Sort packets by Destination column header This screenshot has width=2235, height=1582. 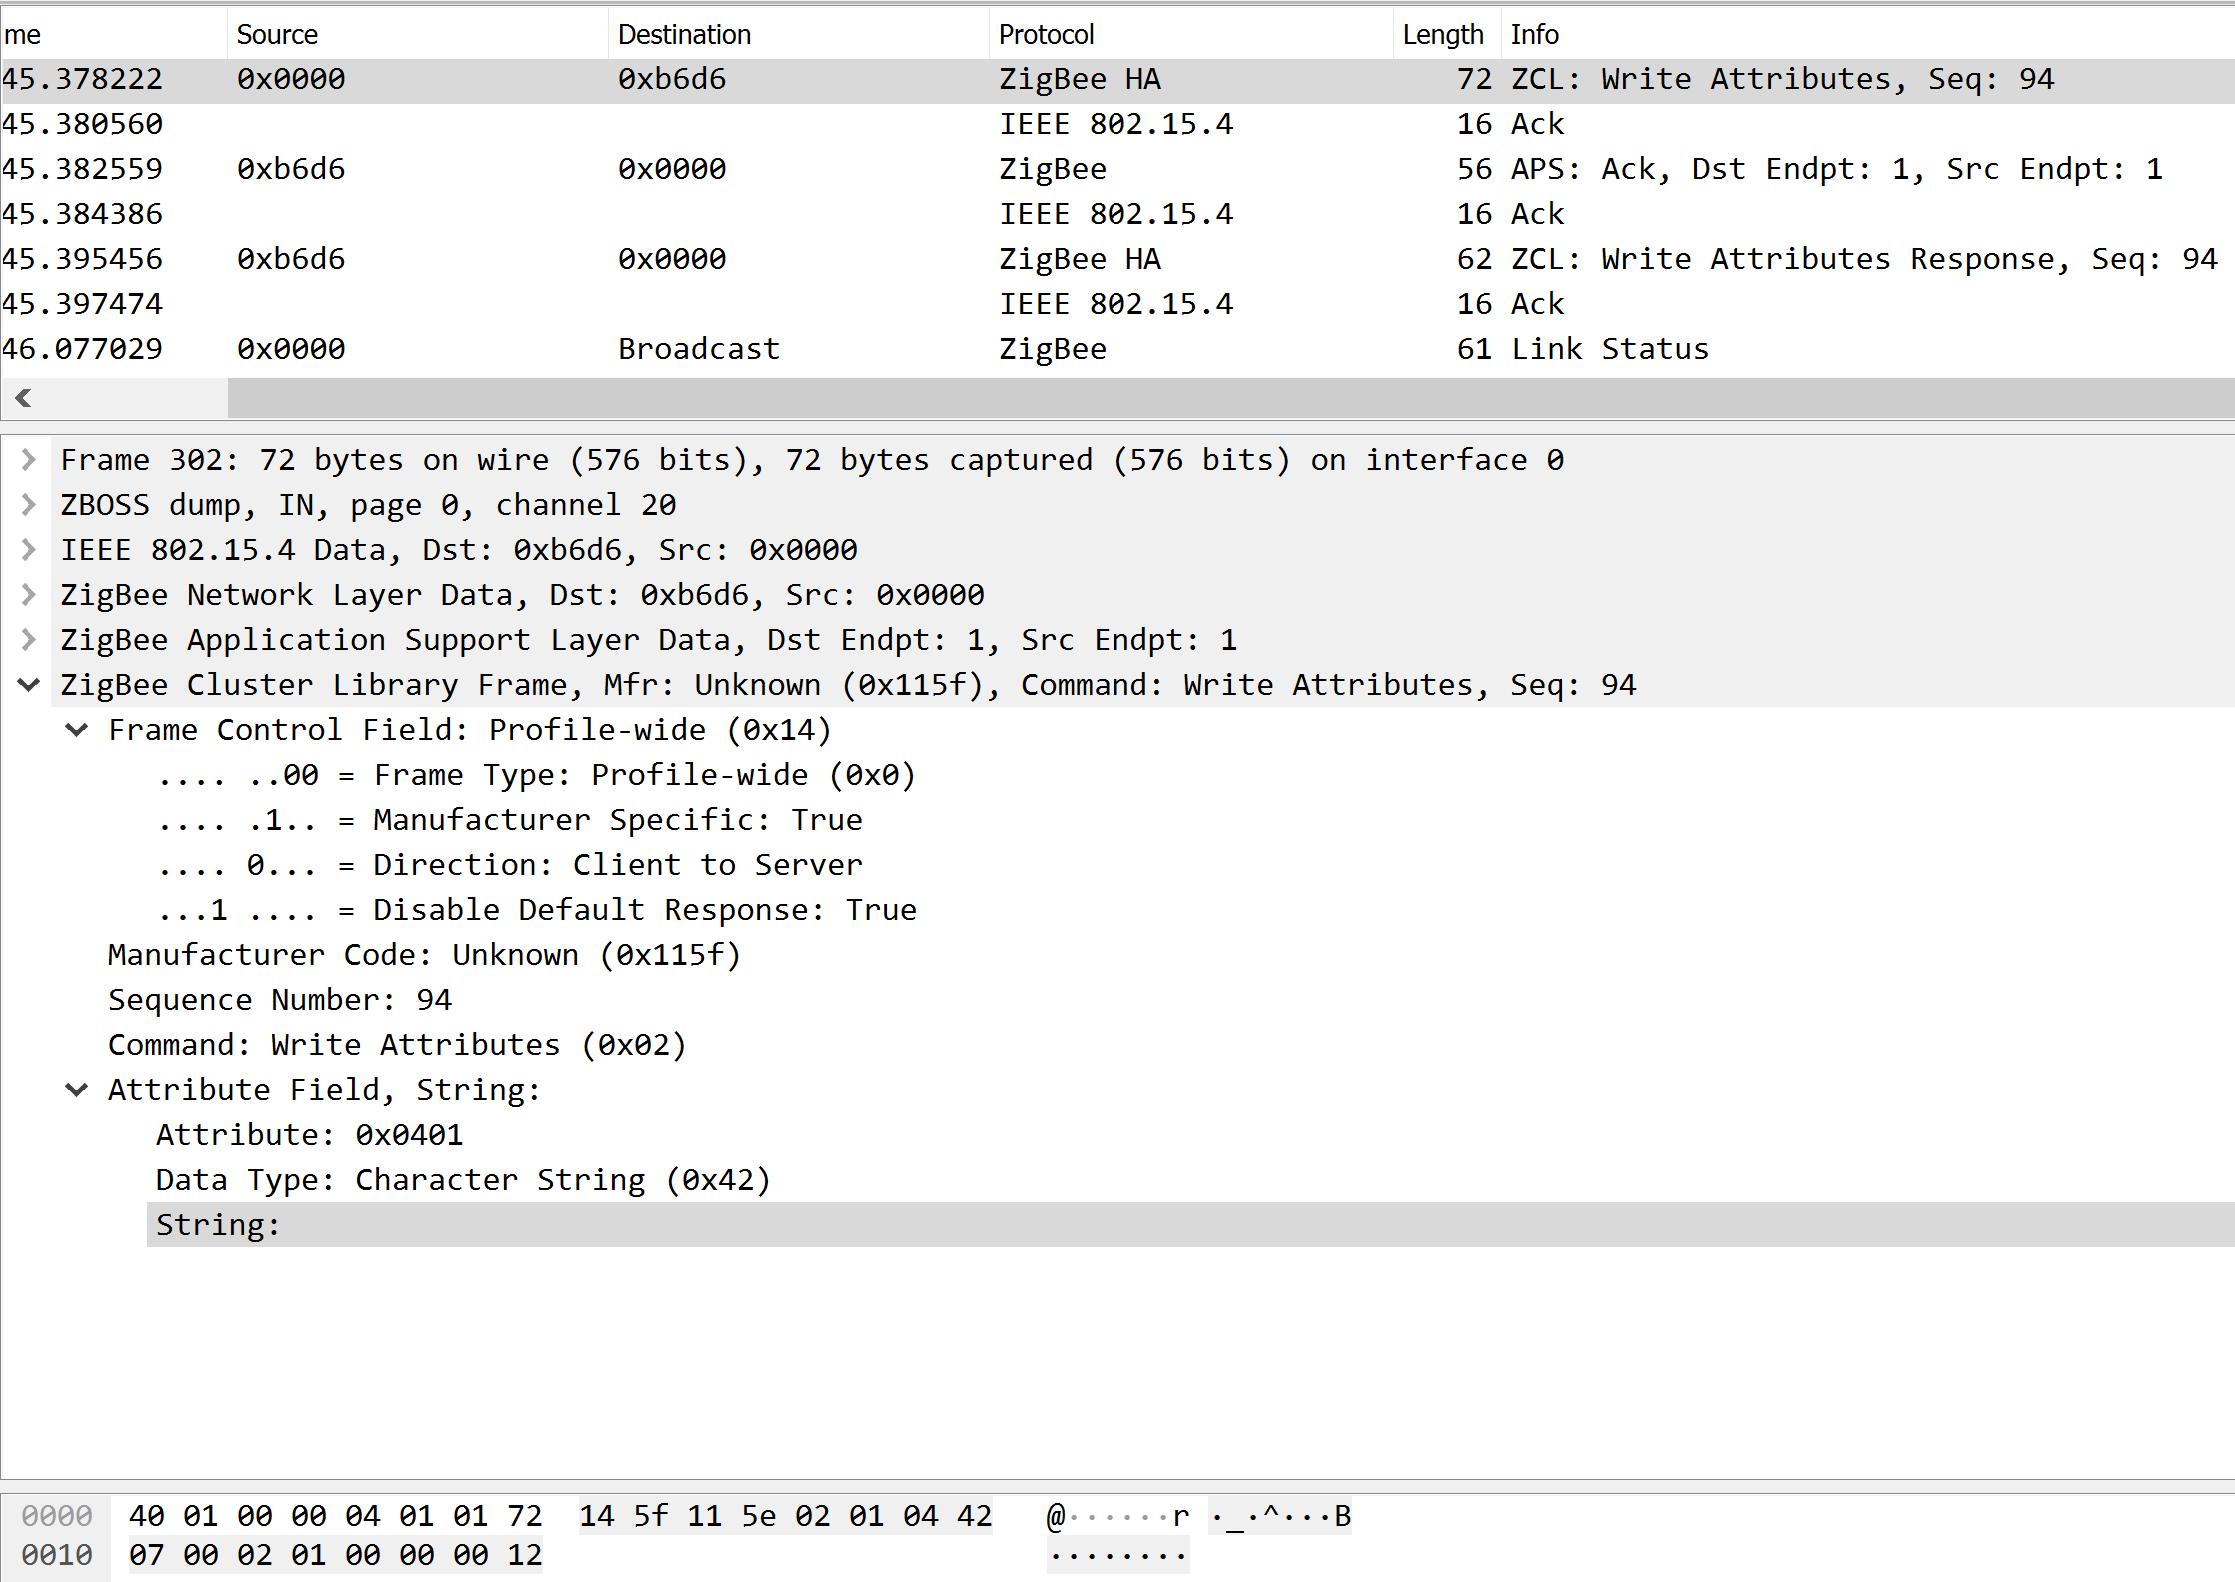684,35
